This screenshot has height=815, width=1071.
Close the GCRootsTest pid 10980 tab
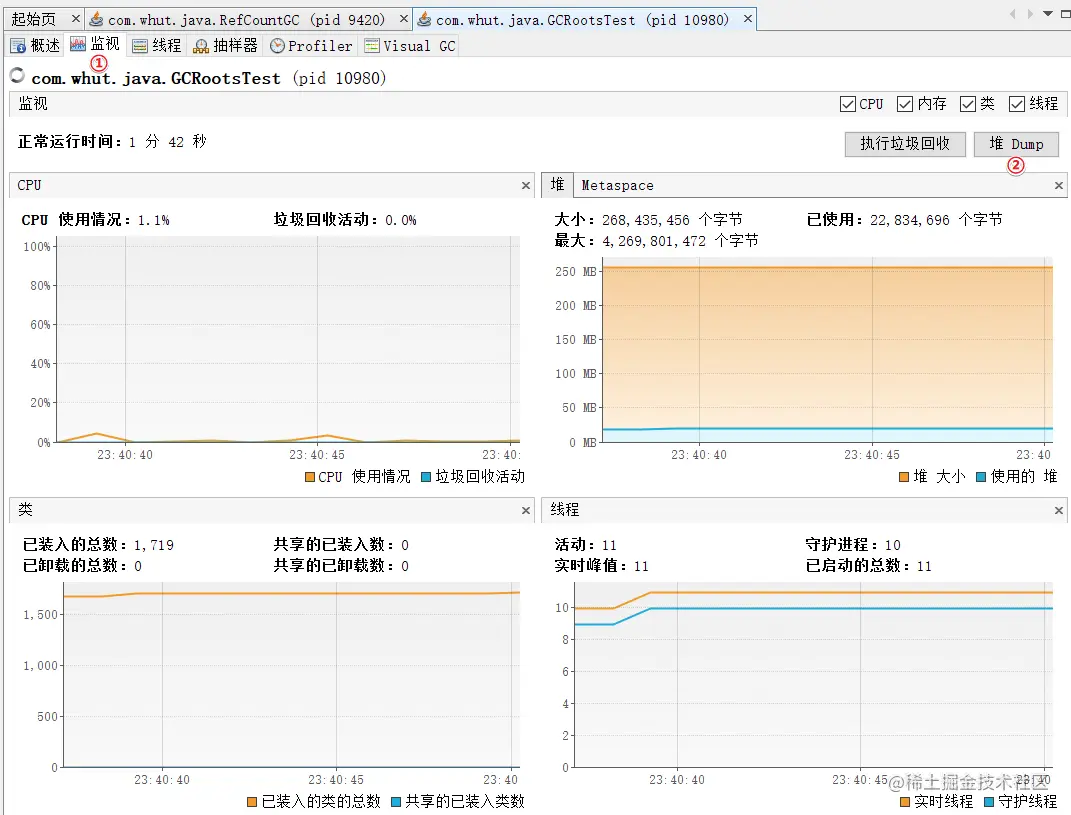pos(748,19)
